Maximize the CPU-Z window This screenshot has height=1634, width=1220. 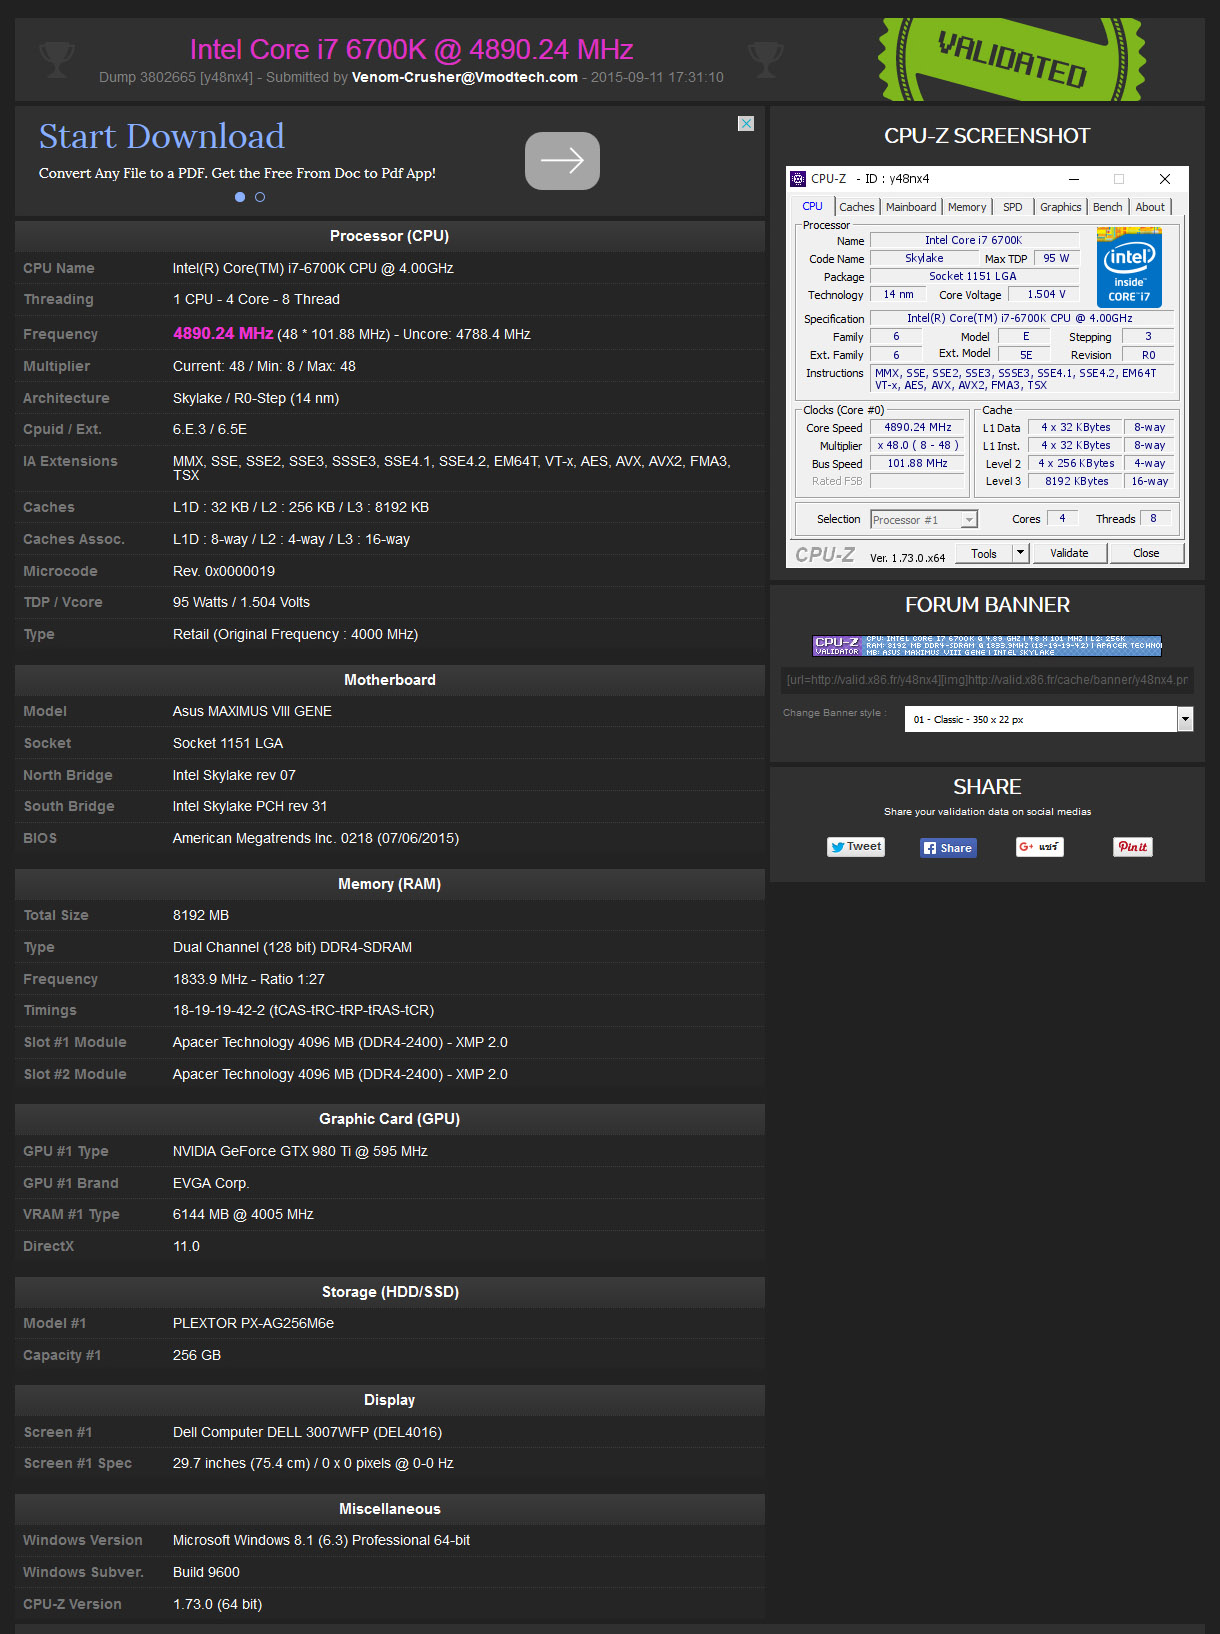click(x=1119, y=179)
